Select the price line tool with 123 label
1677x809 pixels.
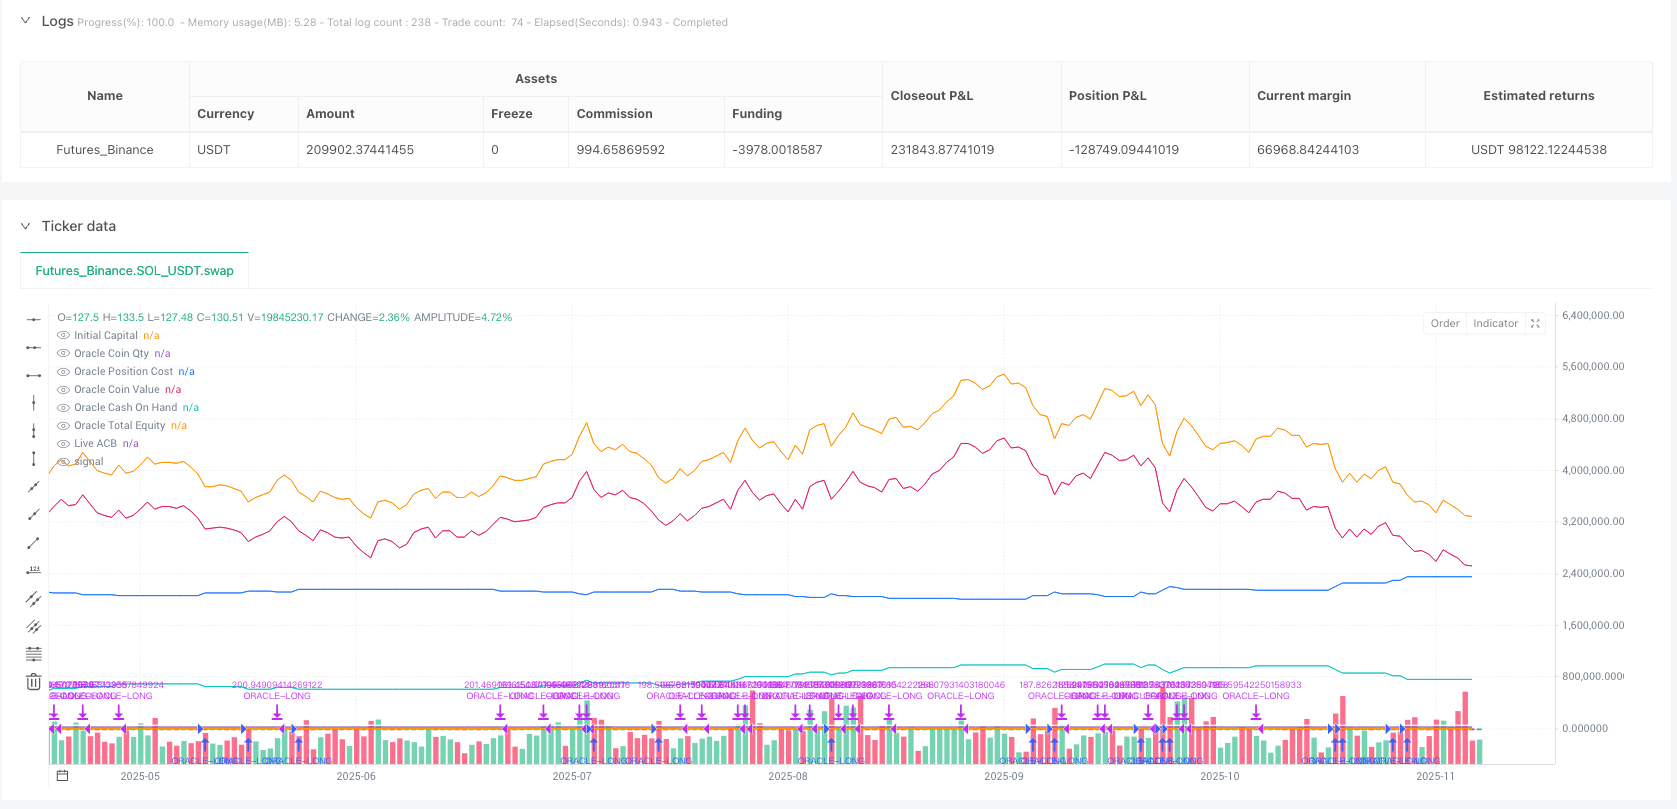33,570
